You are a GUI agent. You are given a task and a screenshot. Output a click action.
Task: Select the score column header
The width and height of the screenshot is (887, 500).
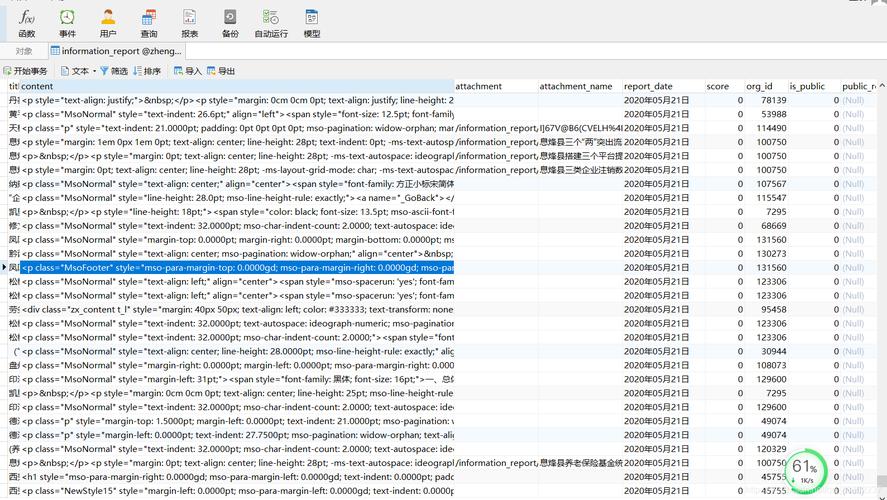click(725, 86)
